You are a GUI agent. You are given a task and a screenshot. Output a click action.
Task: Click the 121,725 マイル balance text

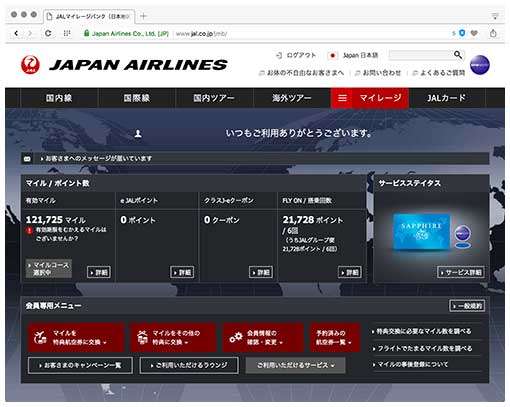[x=56, y=220]
